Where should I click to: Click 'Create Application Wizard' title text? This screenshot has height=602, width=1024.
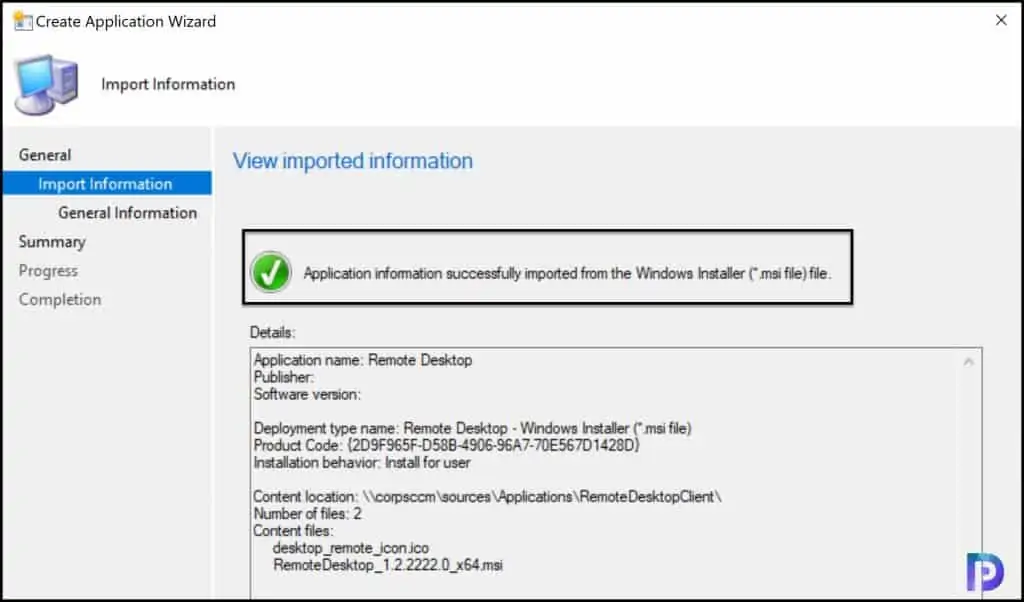click(125, 21)
